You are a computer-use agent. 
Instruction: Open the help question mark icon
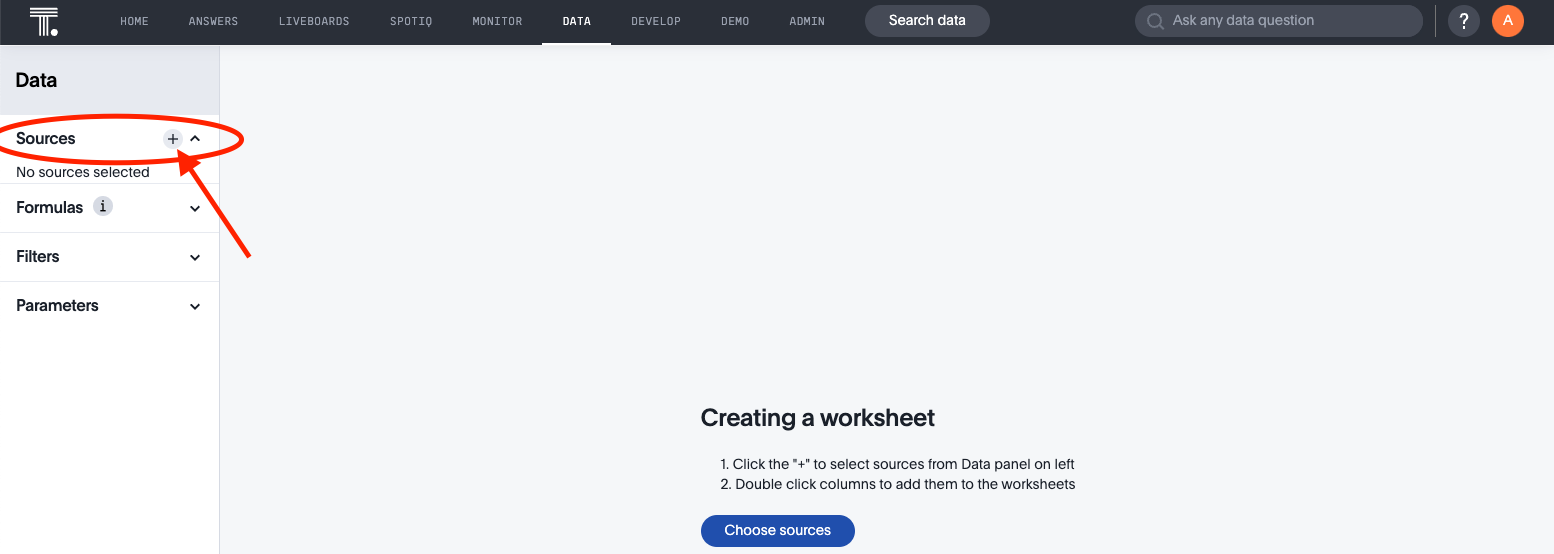pyautogui.click(x=1463, y=21)
